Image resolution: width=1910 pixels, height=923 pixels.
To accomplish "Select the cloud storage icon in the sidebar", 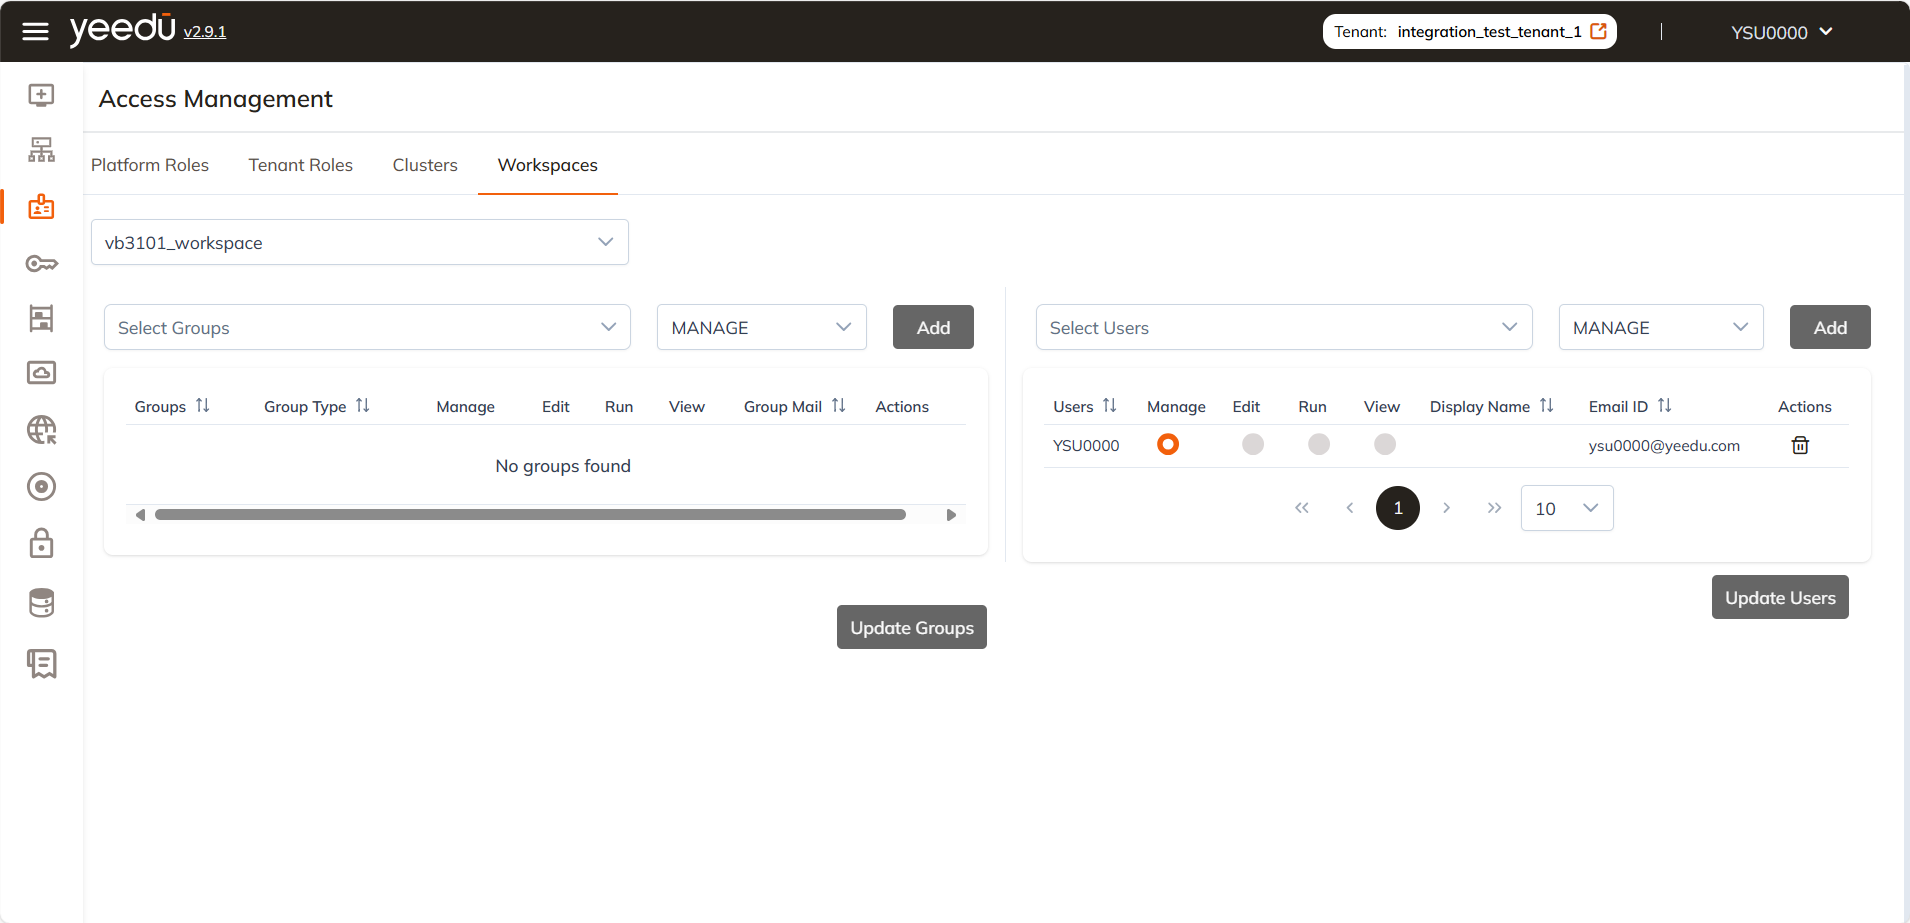I will coord(41,372).
